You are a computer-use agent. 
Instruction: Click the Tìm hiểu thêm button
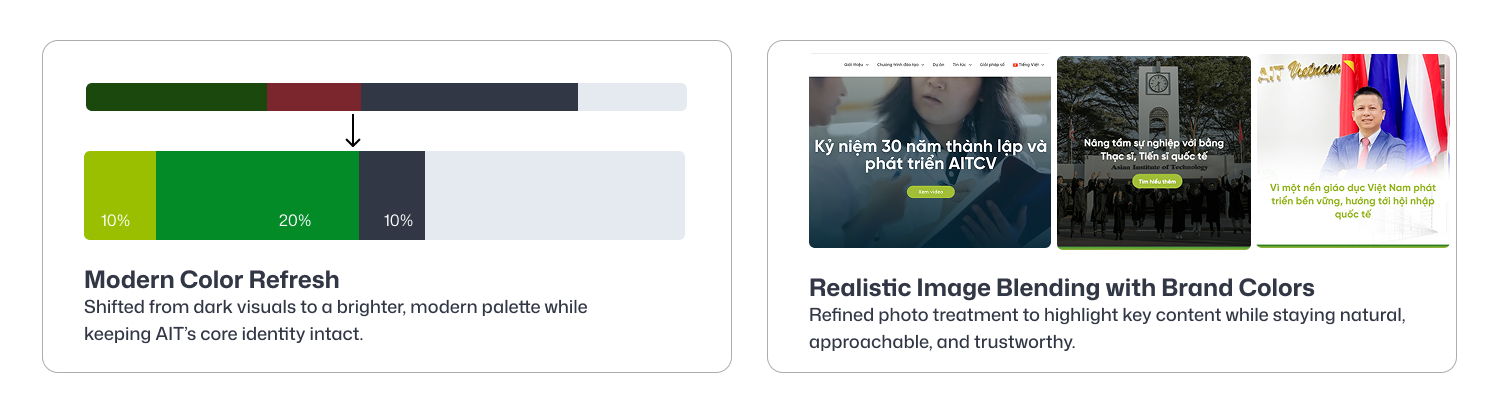(1157, 182)
